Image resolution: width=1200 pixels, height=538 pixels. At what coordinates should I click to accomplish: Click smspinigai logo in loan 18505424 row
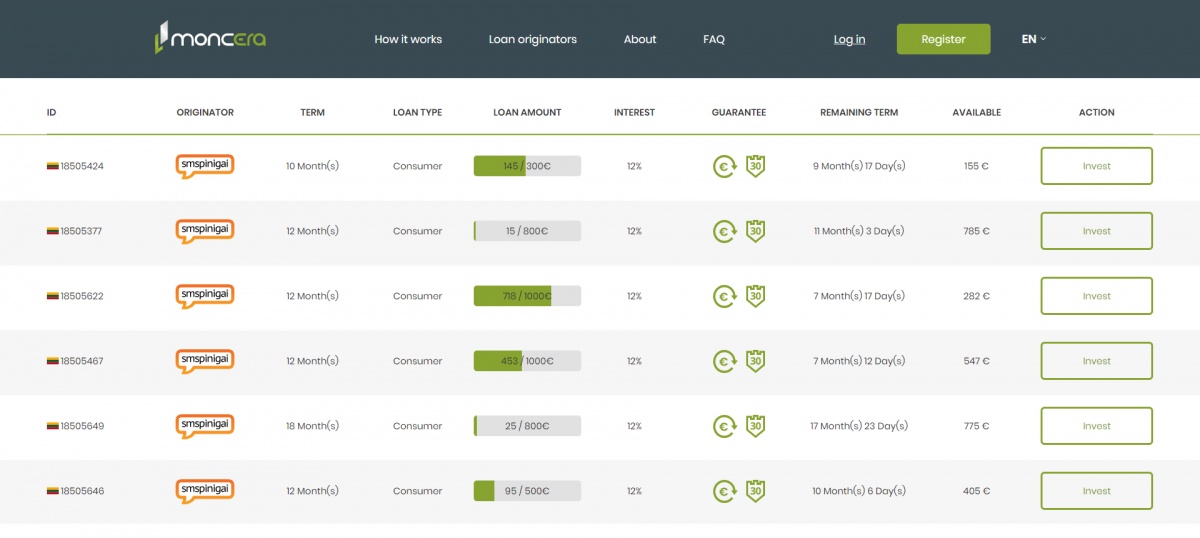tap(205, 166)
